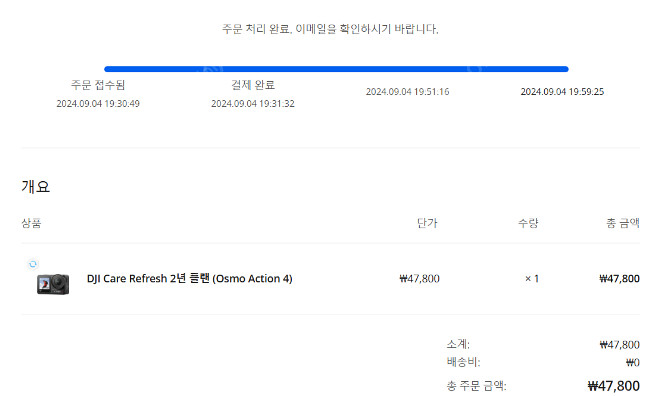This screenshot has height=396, width=654.
Task: Click the unit price ₩47,800 value
Action: (419, 278)
